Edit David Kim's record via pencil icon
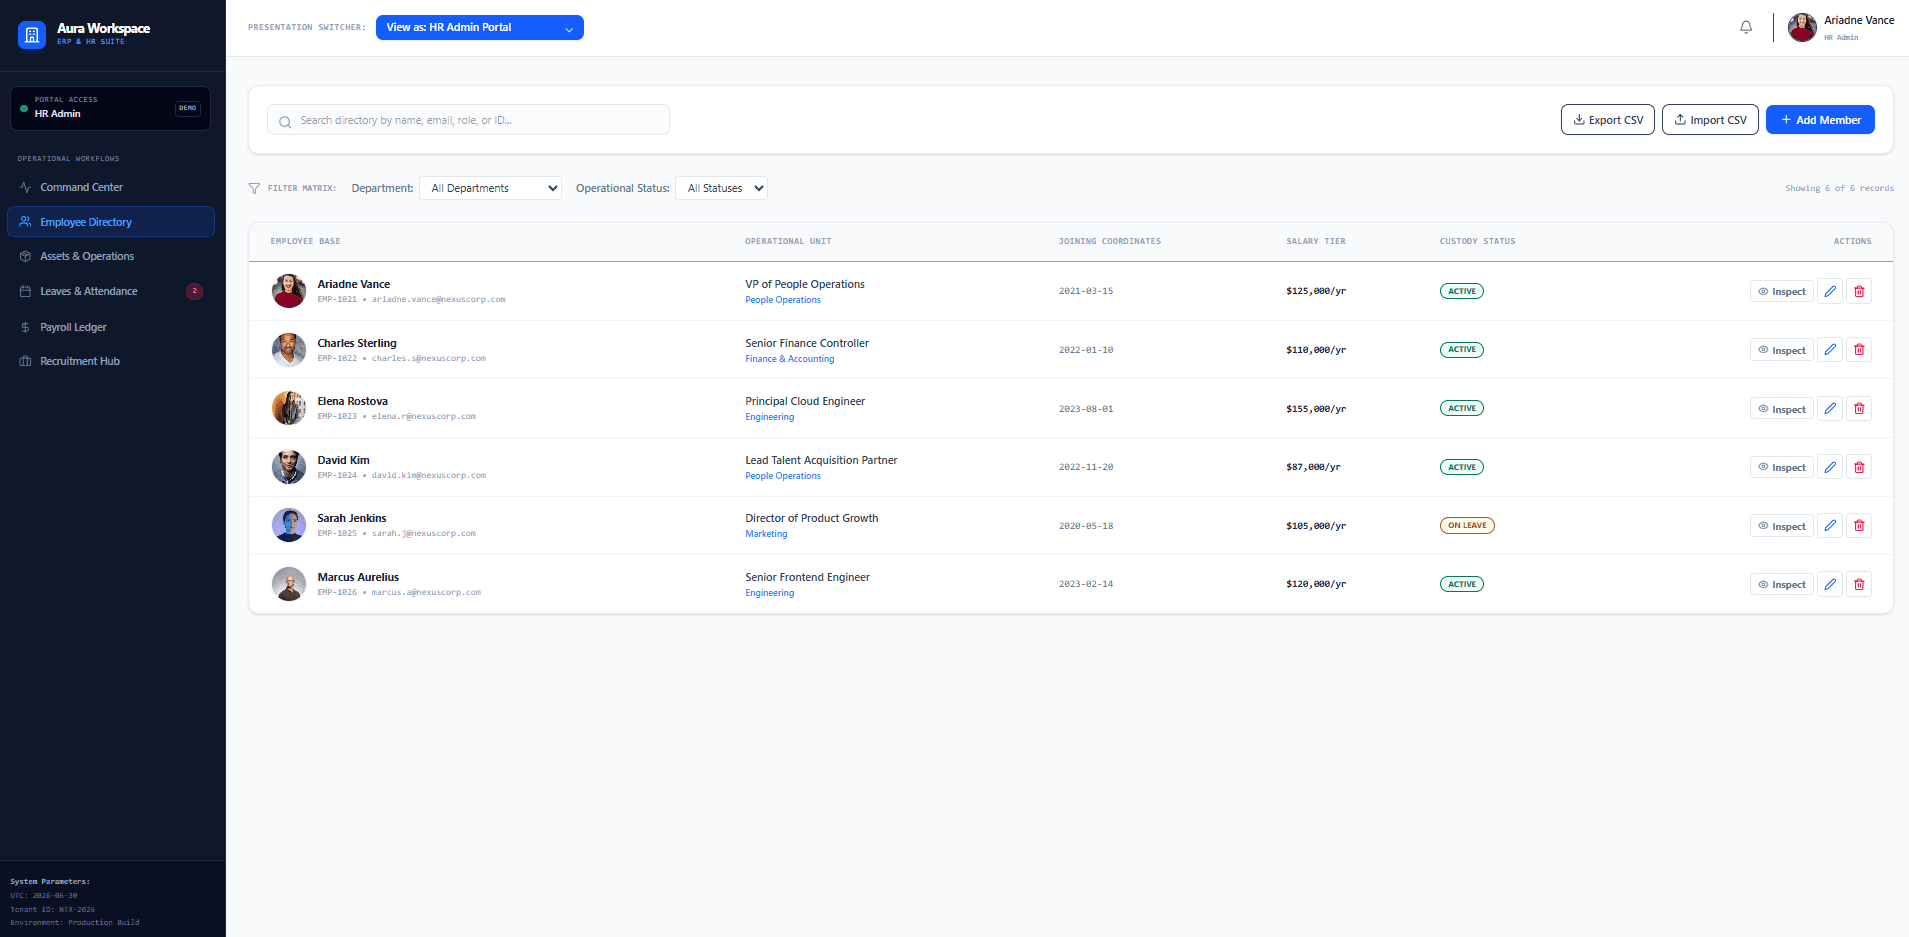 (x=1830, y=467)
